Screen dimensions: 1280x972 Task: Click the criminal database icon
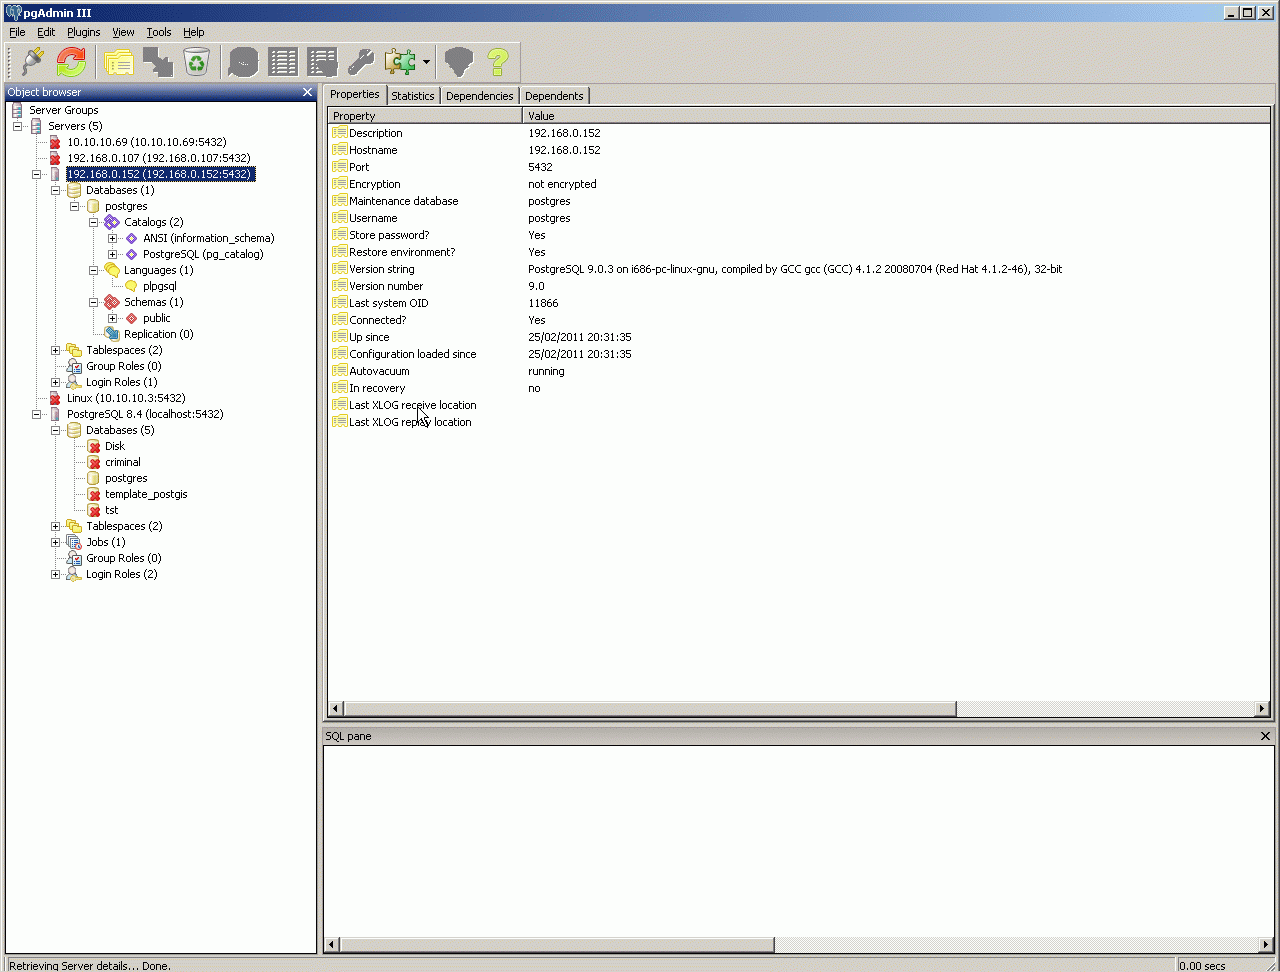pyautogui.click(x=93, y=462)
